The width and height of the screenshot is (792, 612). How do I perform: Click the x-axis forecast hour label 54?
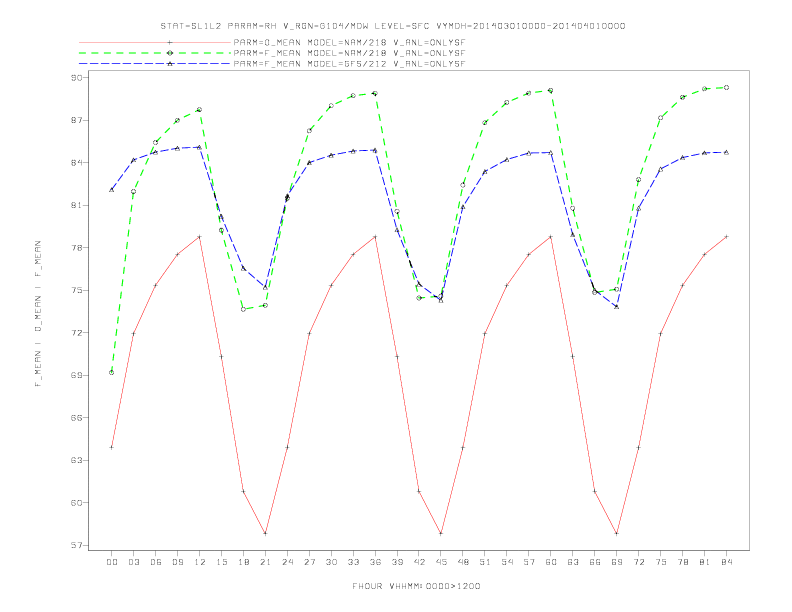pyautogui.click(x=507, y=562)
